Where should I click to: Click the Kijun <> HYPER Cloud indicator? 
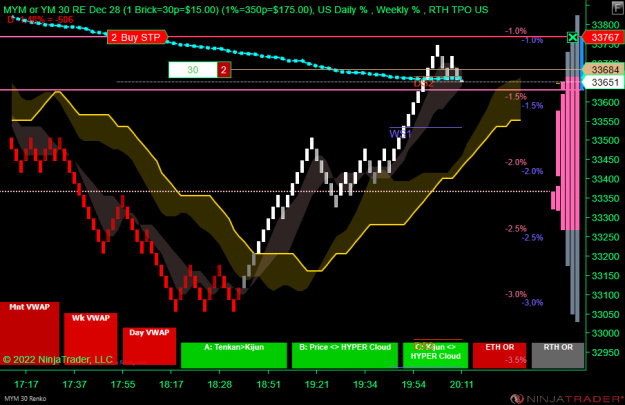click(435, 355)
